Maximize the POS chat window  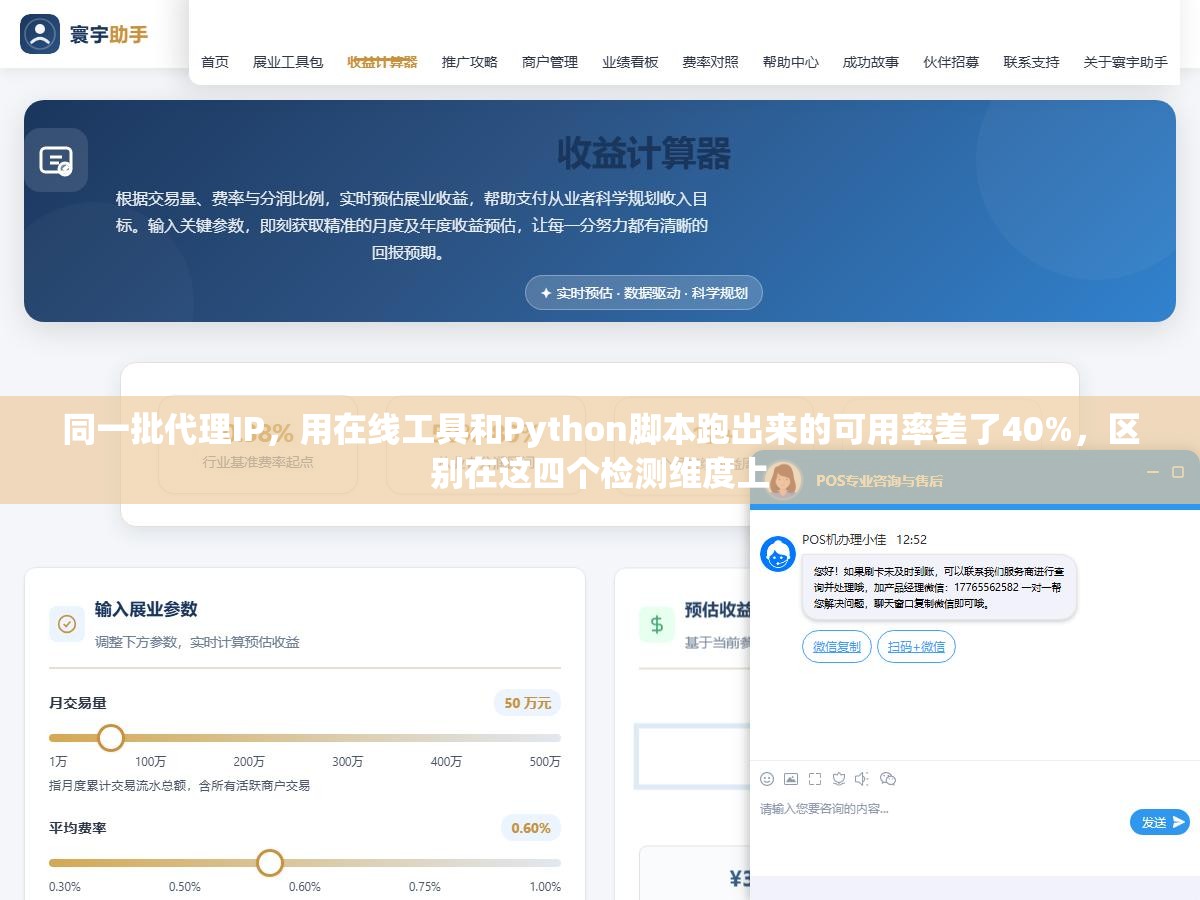click(x=1178, y=472)
